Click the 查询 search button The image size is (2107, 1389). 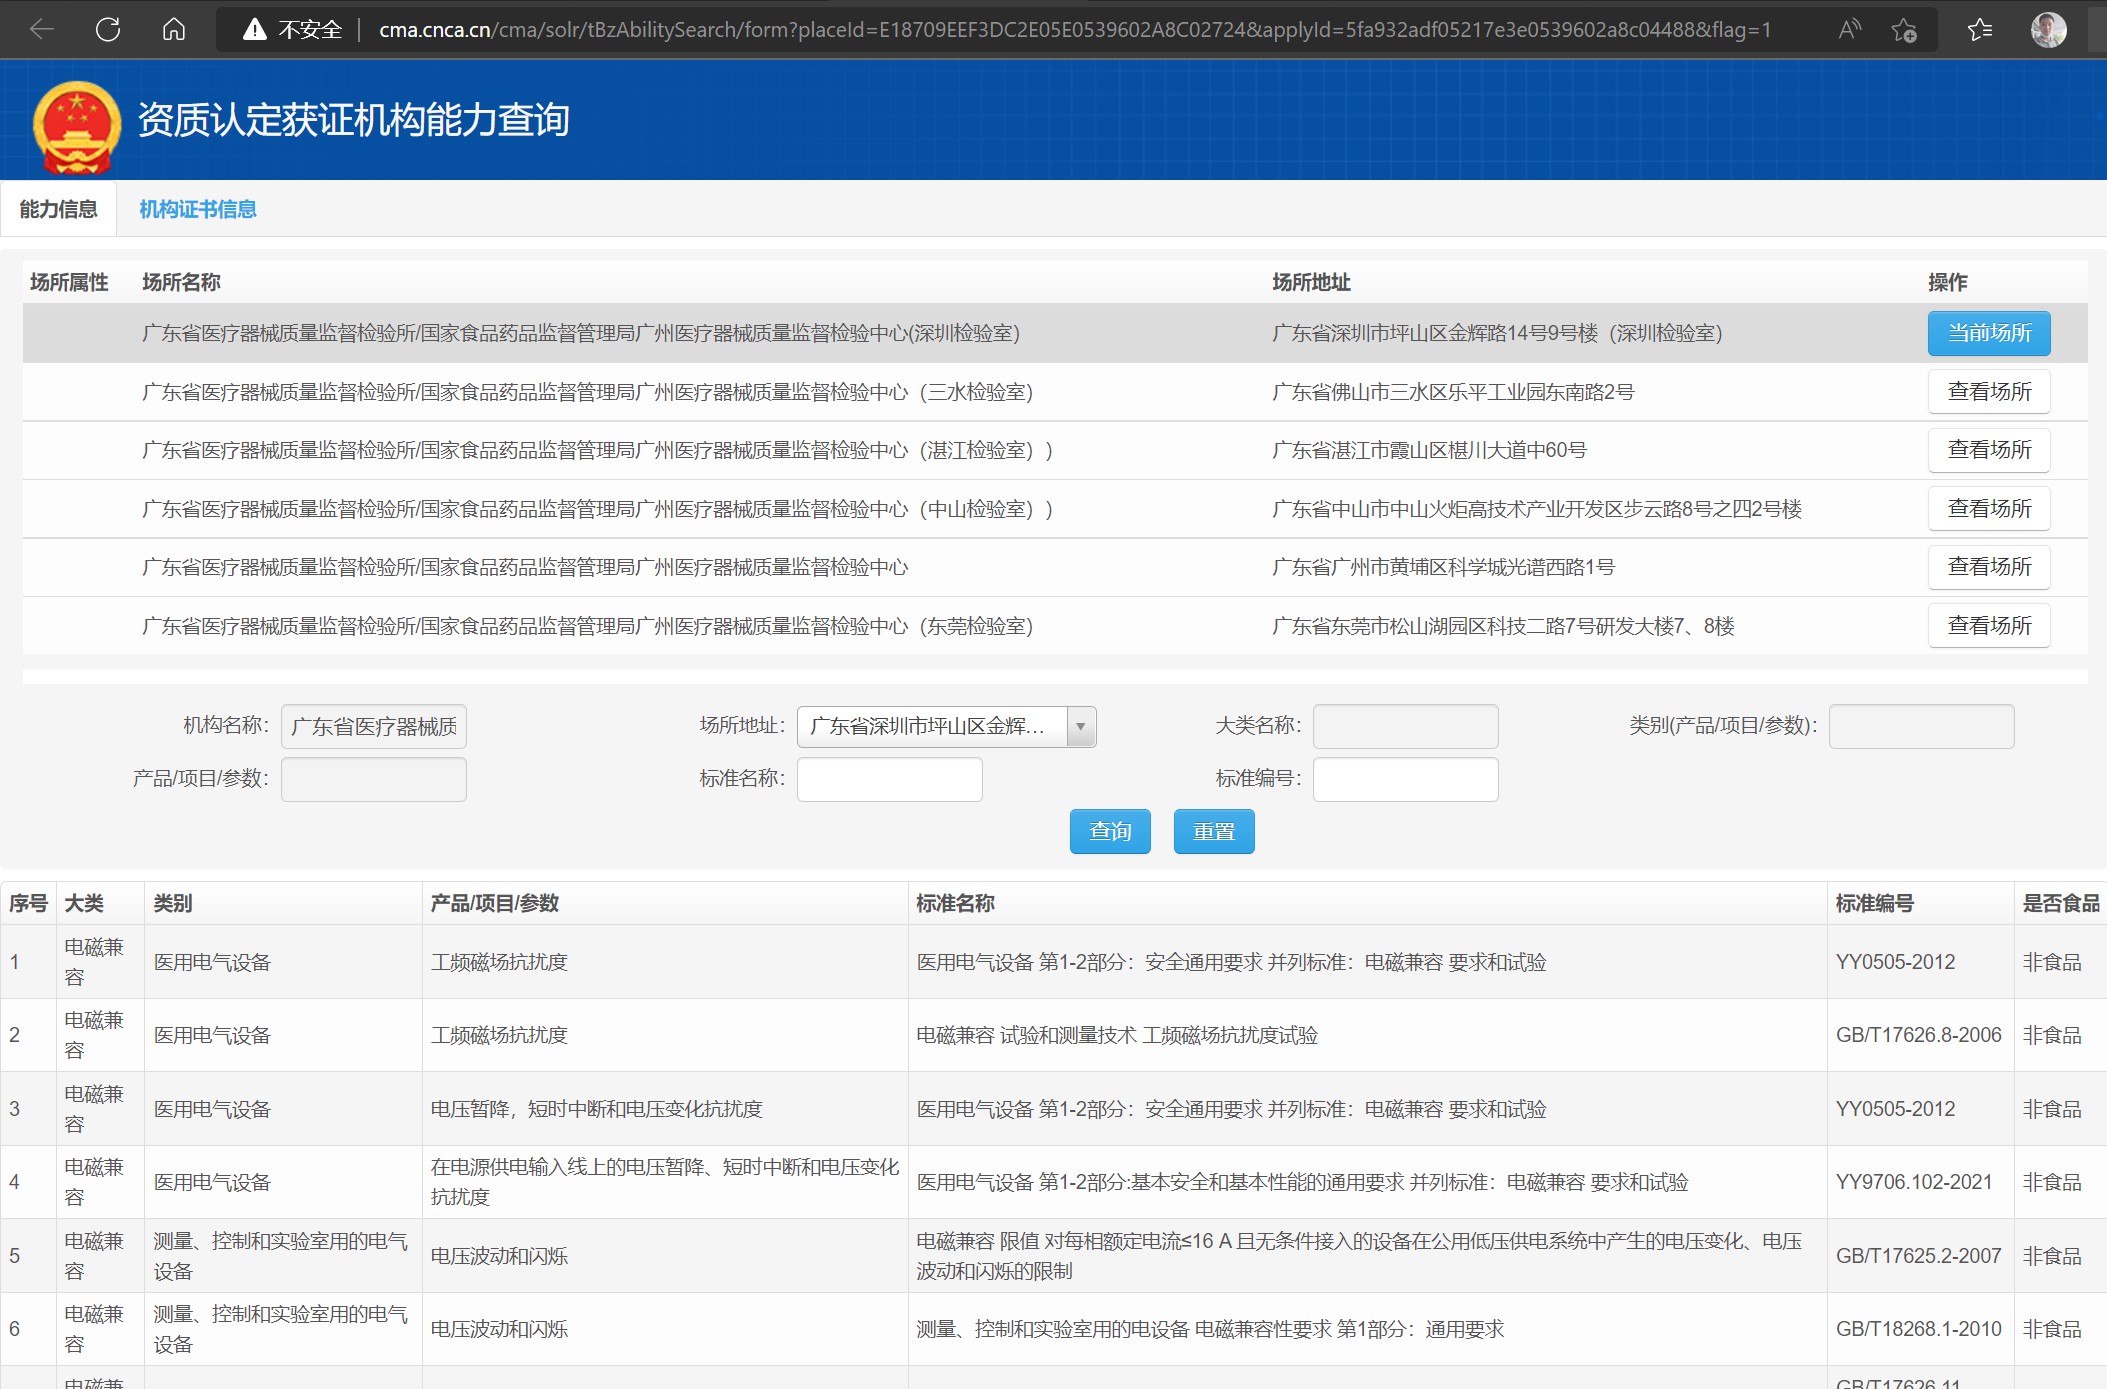(x=1110, y=832)
